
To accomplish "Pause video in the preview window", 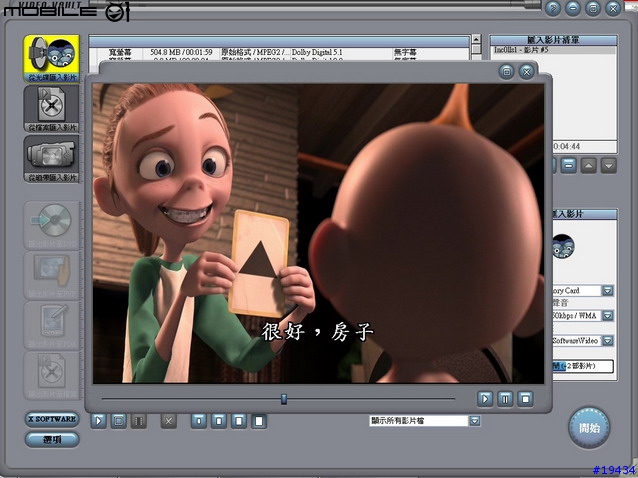I will coord(505,399).
